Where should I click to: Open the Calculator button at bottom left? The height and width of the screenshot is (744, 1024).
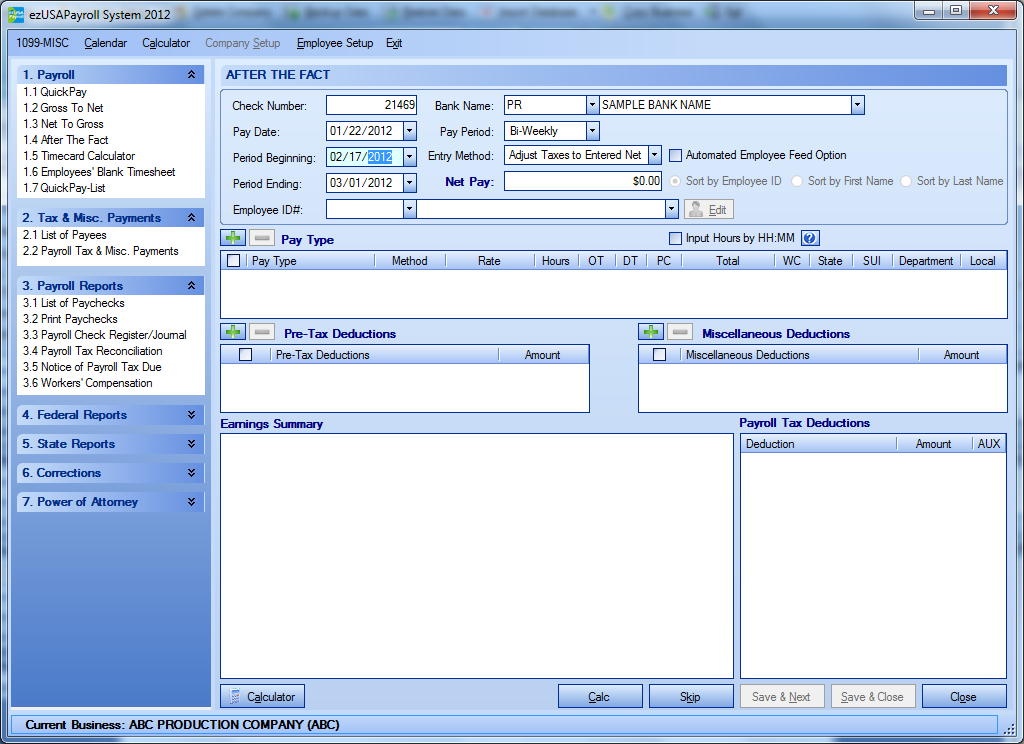click(x=262, y=697)
